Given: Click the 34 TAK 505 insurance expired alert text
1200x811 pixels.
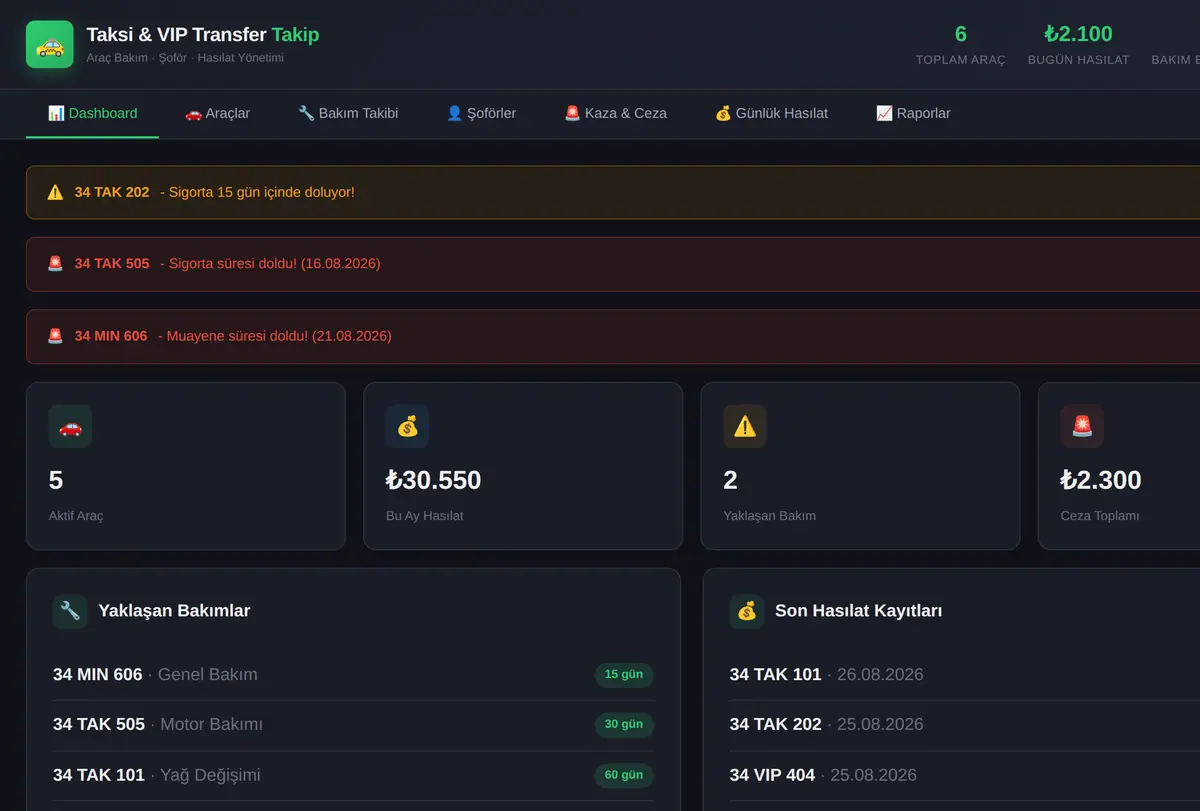Looking at the screenshot, I should coord(227,264).
